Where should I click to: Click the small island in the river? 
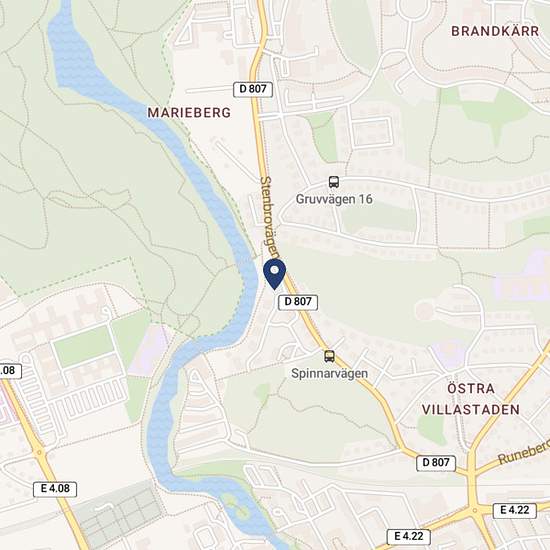click(236, 505)
